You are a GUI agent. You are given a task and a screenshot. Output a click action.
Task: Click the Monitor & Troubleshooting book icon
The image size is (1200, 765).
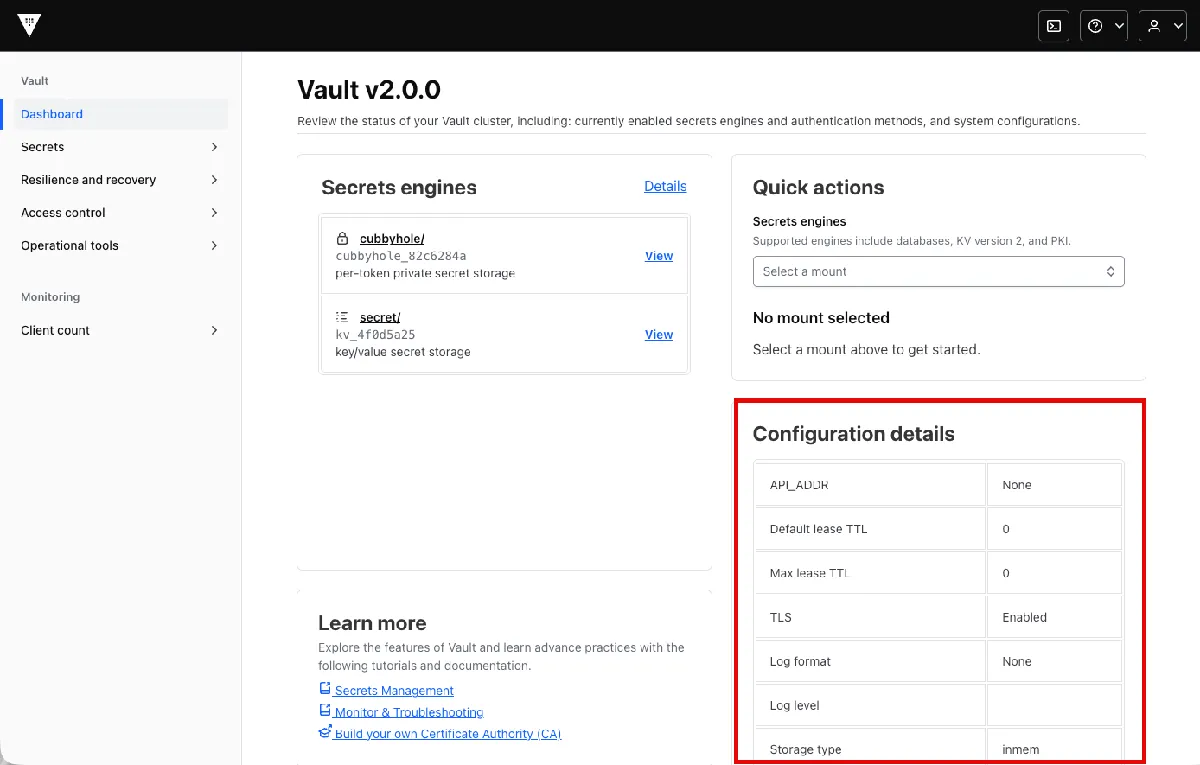point(325,711)
